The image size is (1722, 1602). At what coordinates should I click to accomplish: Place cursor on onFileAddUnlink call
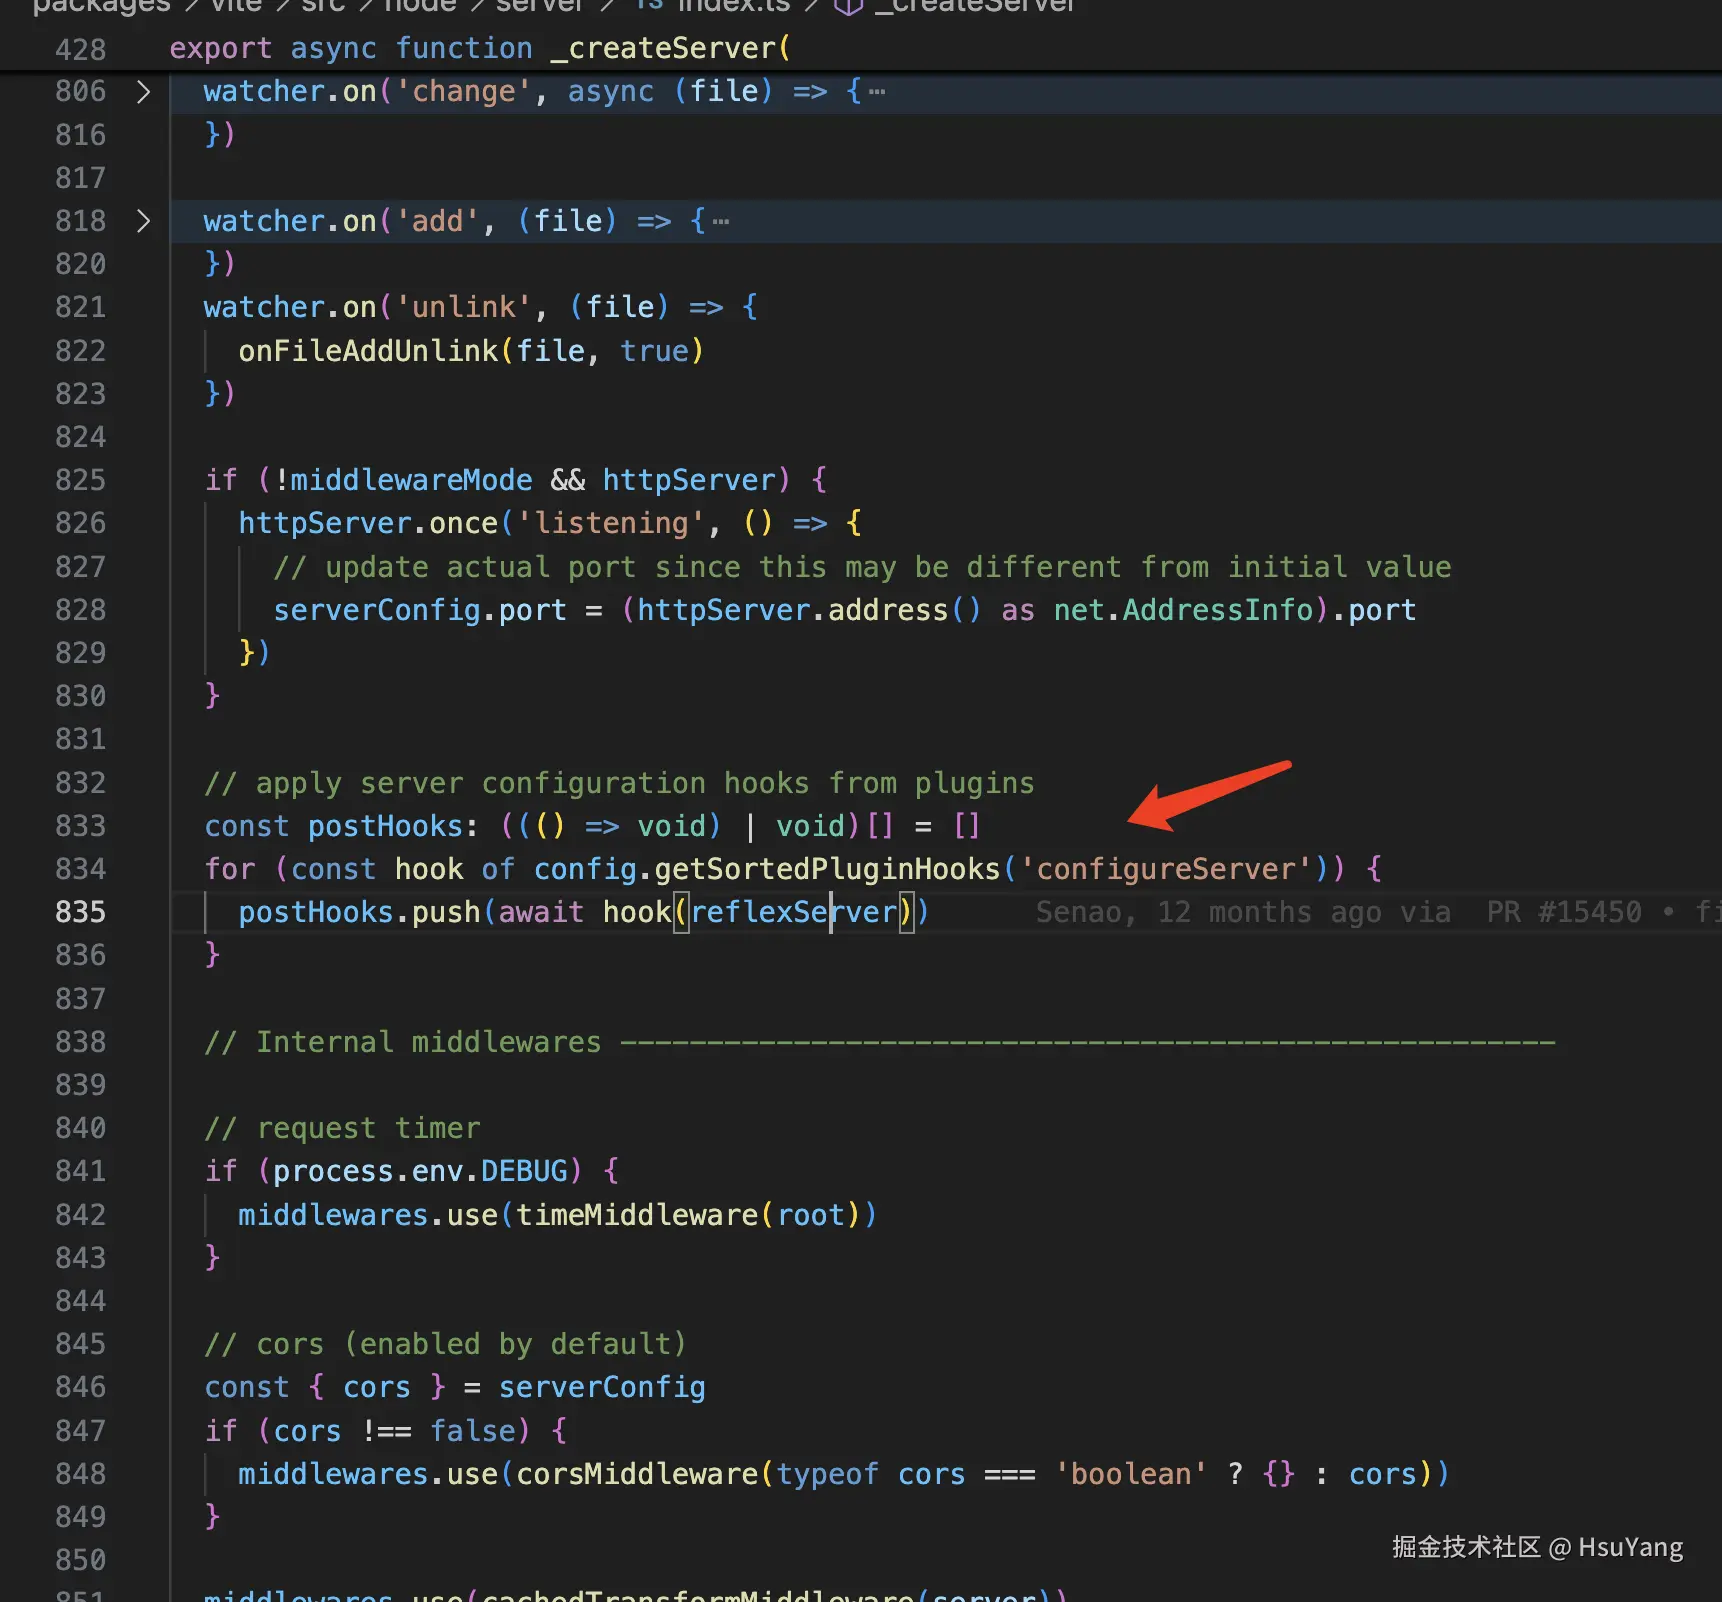point(368,351)
